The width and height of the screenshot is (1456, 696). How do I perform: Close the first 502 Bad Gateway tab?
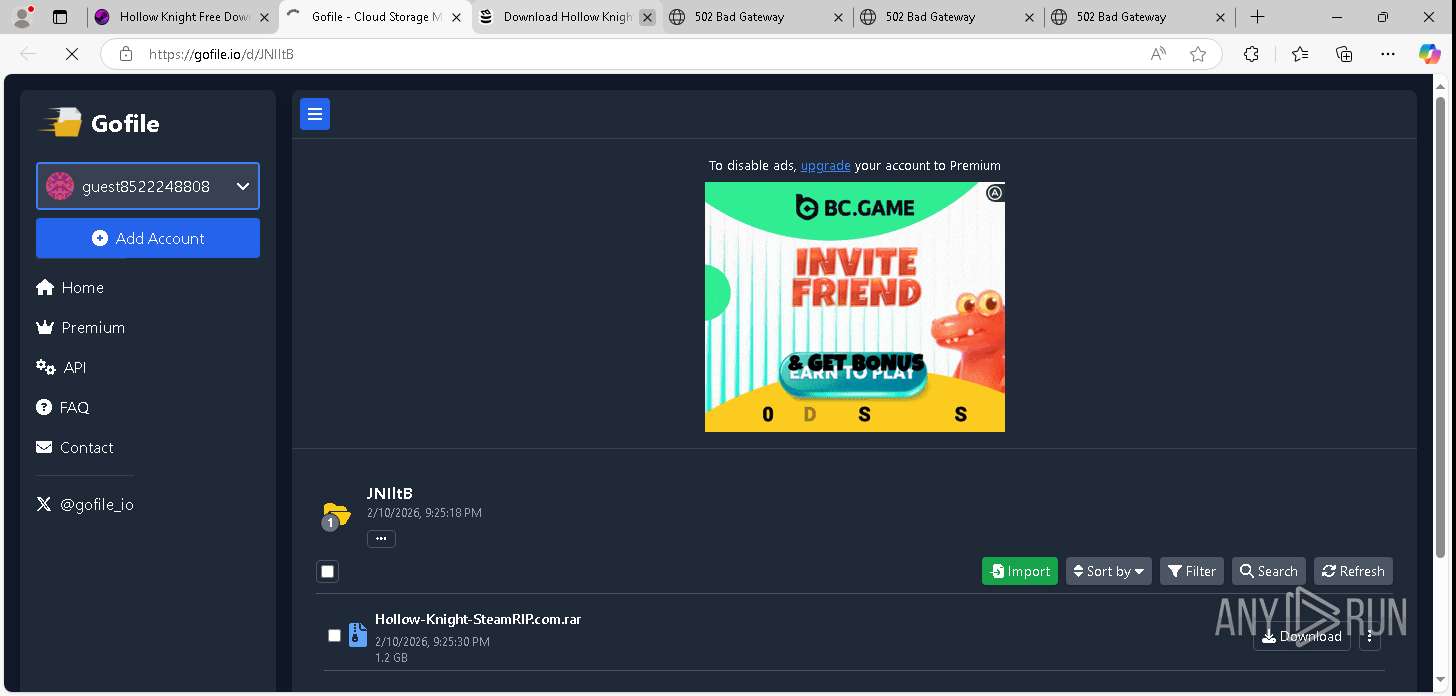tap(838, 17)
